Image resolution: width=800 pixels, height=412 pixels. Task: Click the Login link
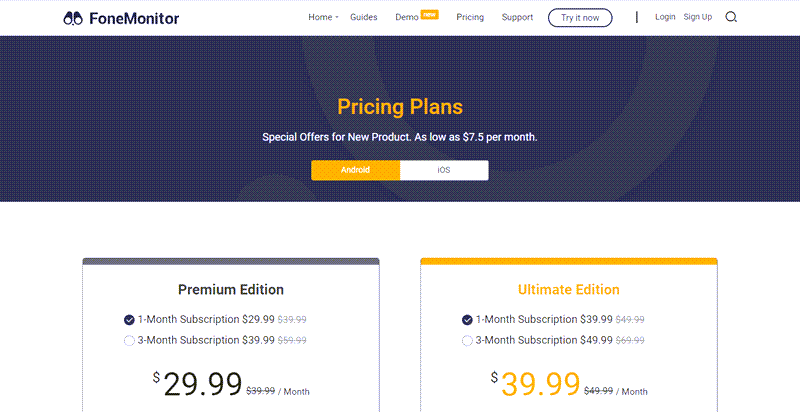[x=665, y=17]
